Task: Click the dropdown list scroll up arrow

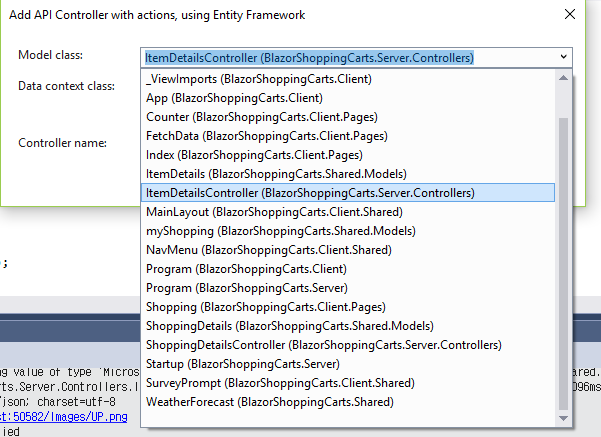Action: 563,78
